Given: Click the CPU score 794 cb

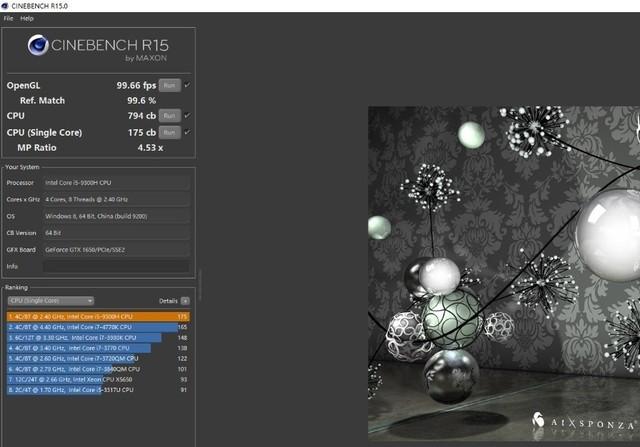Looking at the screenshot, I should [x=142, y=116].
